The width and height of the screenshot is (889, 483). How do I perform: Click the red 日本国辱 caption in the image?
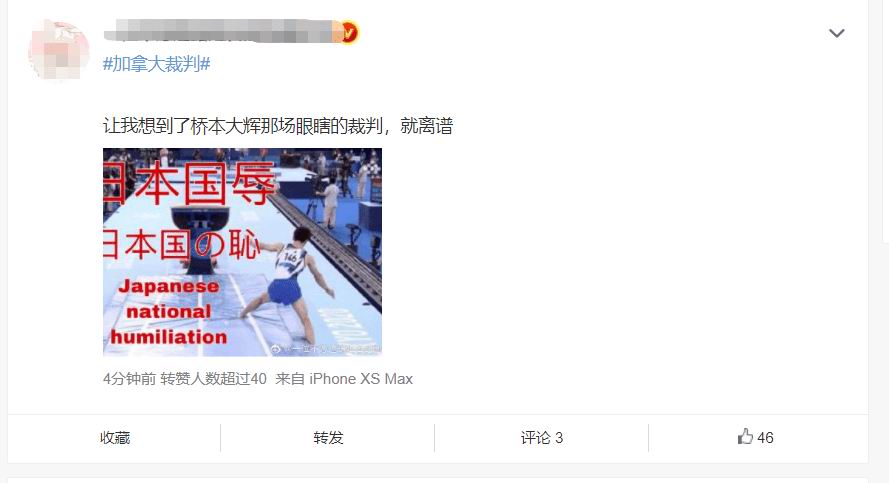click(x=189, y=183)
